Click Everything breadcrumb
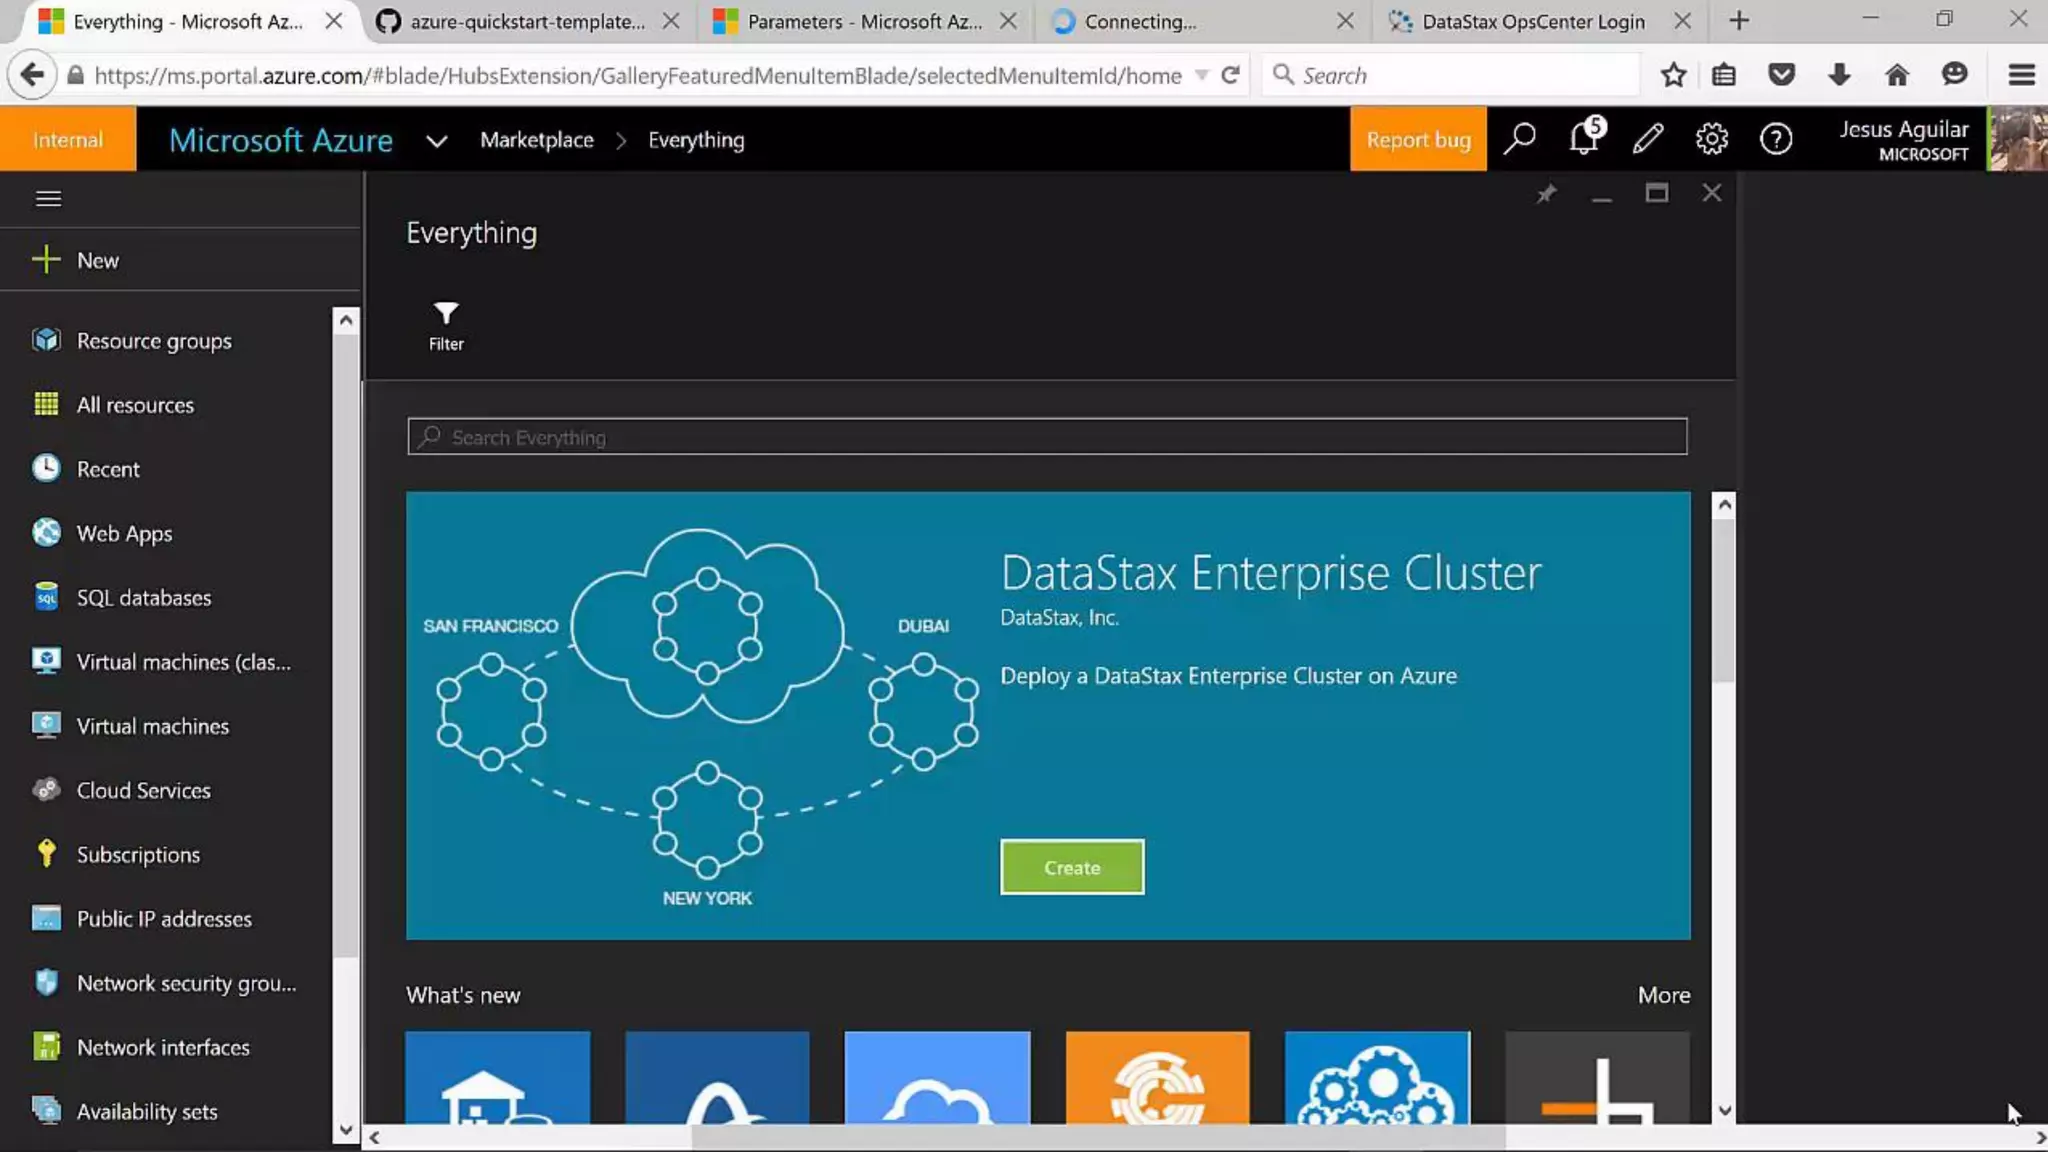 [x=696, y=140]
